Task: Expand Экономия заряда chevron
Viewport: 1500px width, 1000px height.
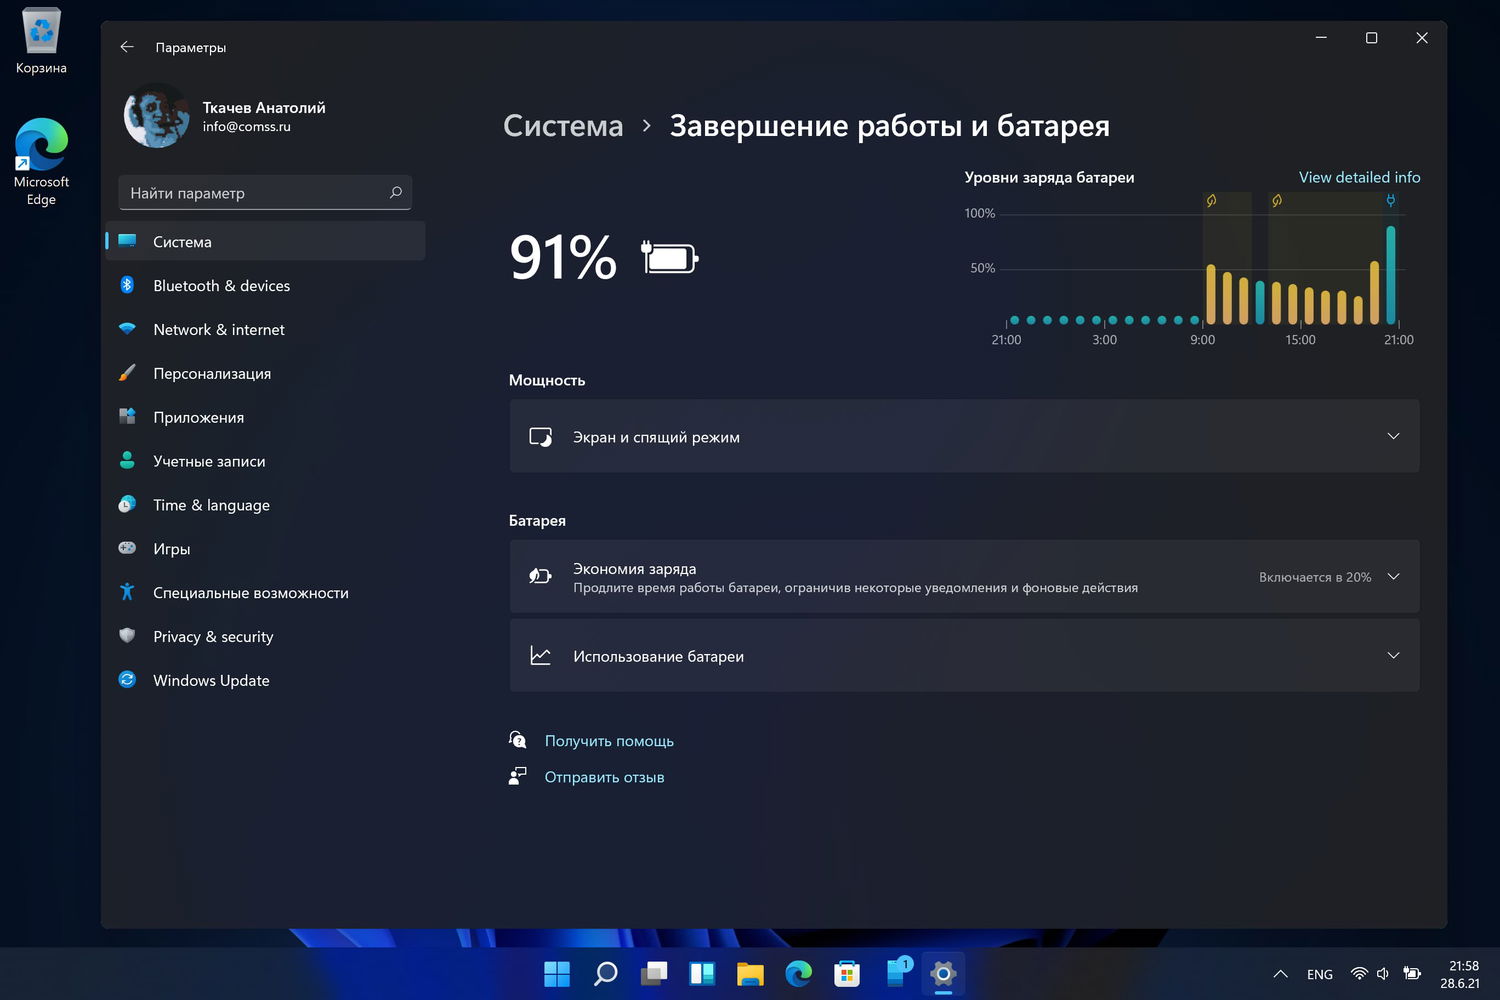Action: pyautogui.click(x=1393, y=576)
